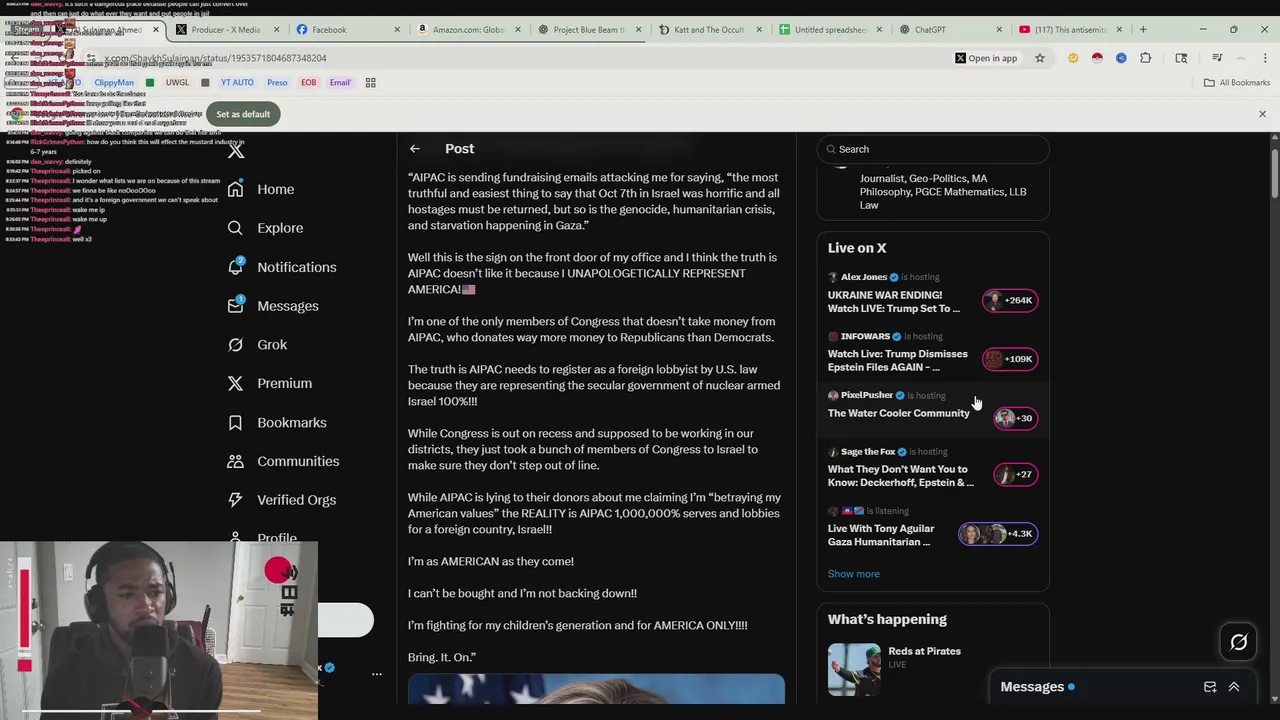Open the tab search icon in toolbar
Image resolution: width=1280 pixels, height=720 pixels.
pos(1181,58)
